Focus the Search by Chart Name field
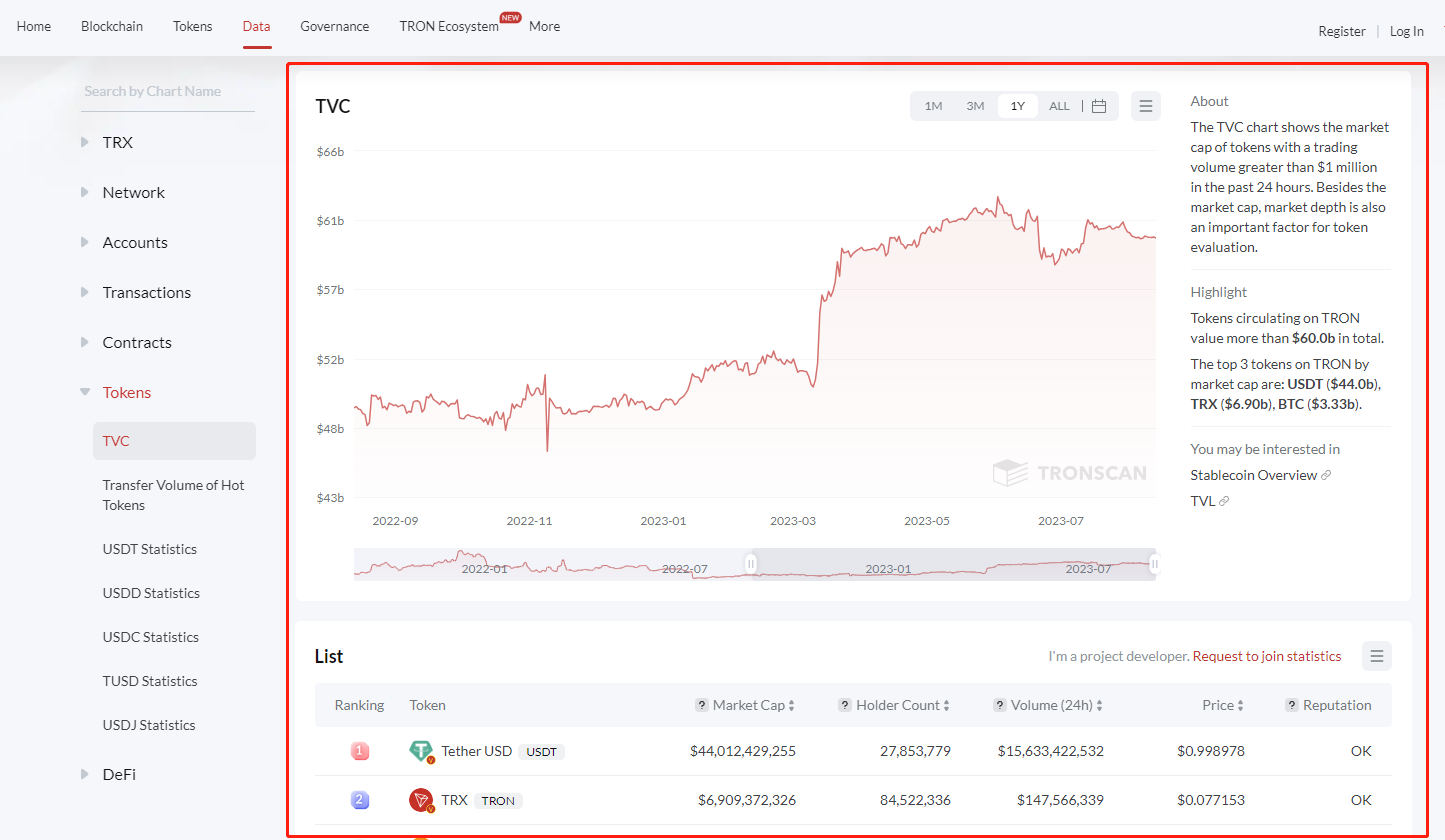The image size is (1445, 840). coord(168,91)
